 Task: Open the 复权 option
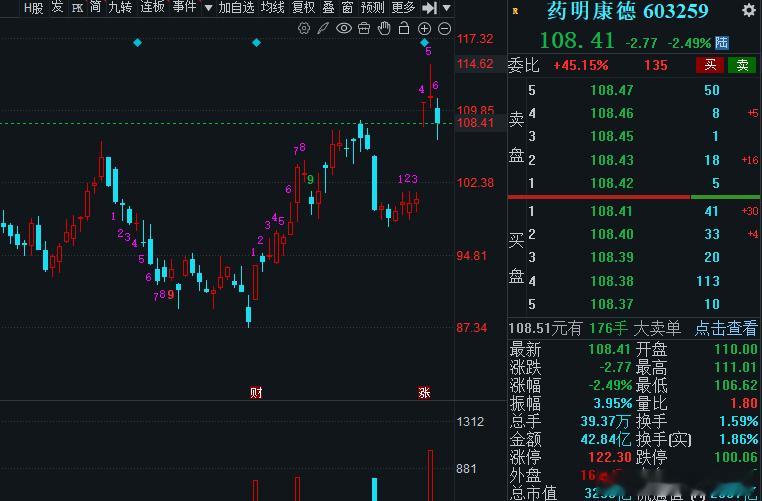304,7
